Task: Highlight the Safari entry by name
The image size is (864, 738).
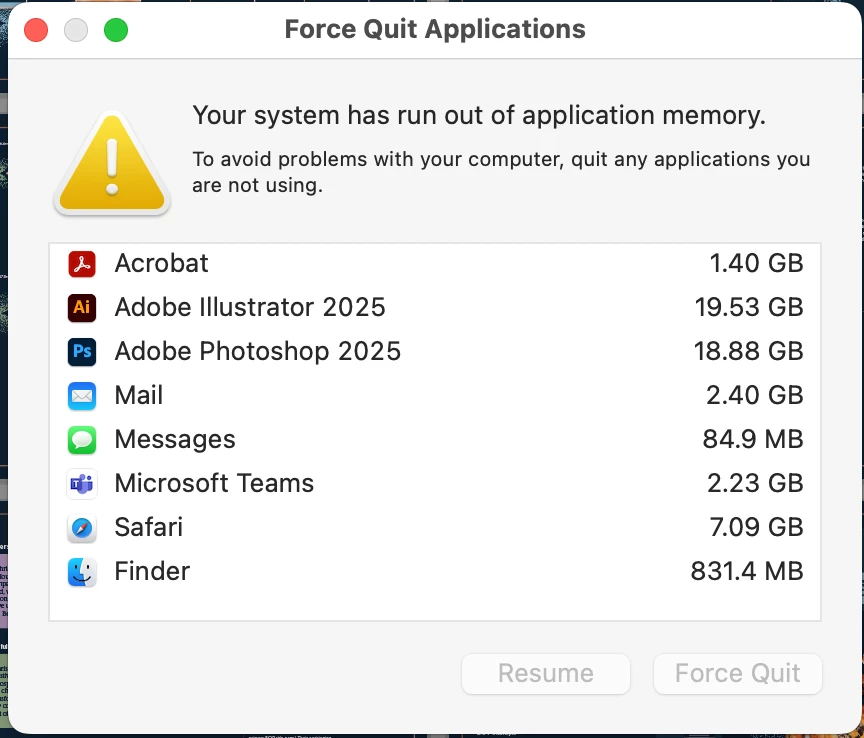Action: tap(149, 528)
